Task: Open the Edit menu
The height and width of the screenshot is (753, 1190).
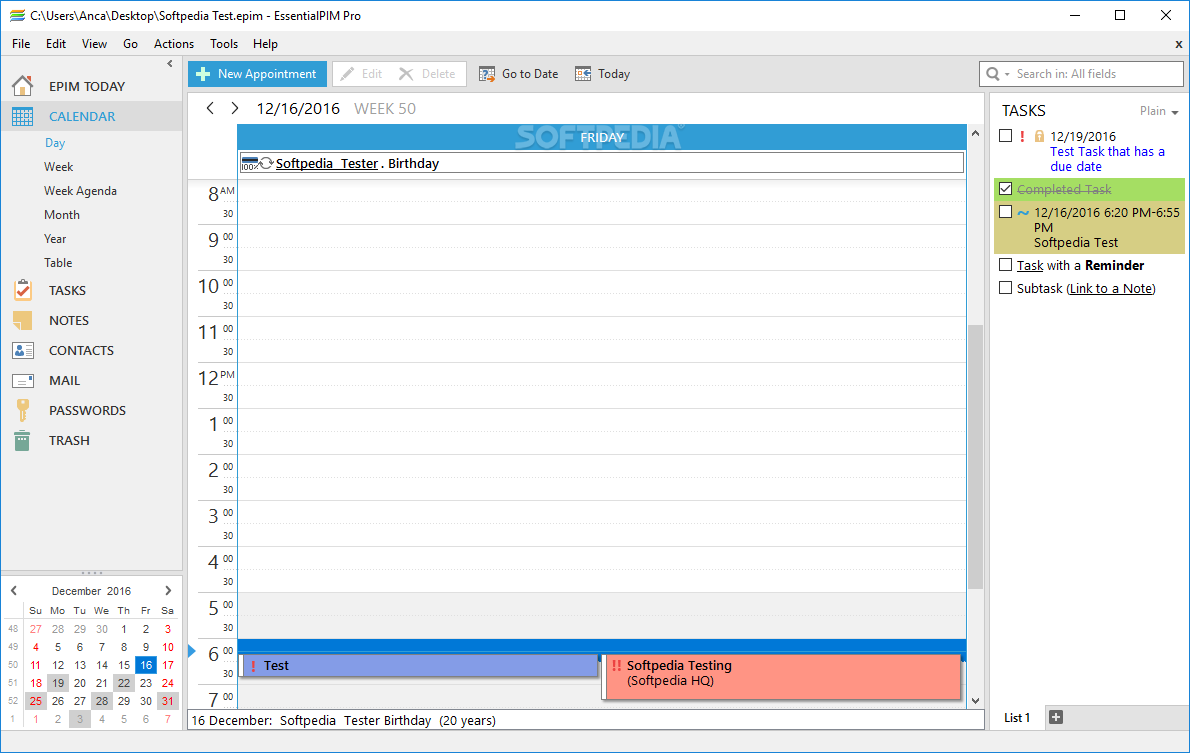Action: pyautogui.click(x=56, y=44)
